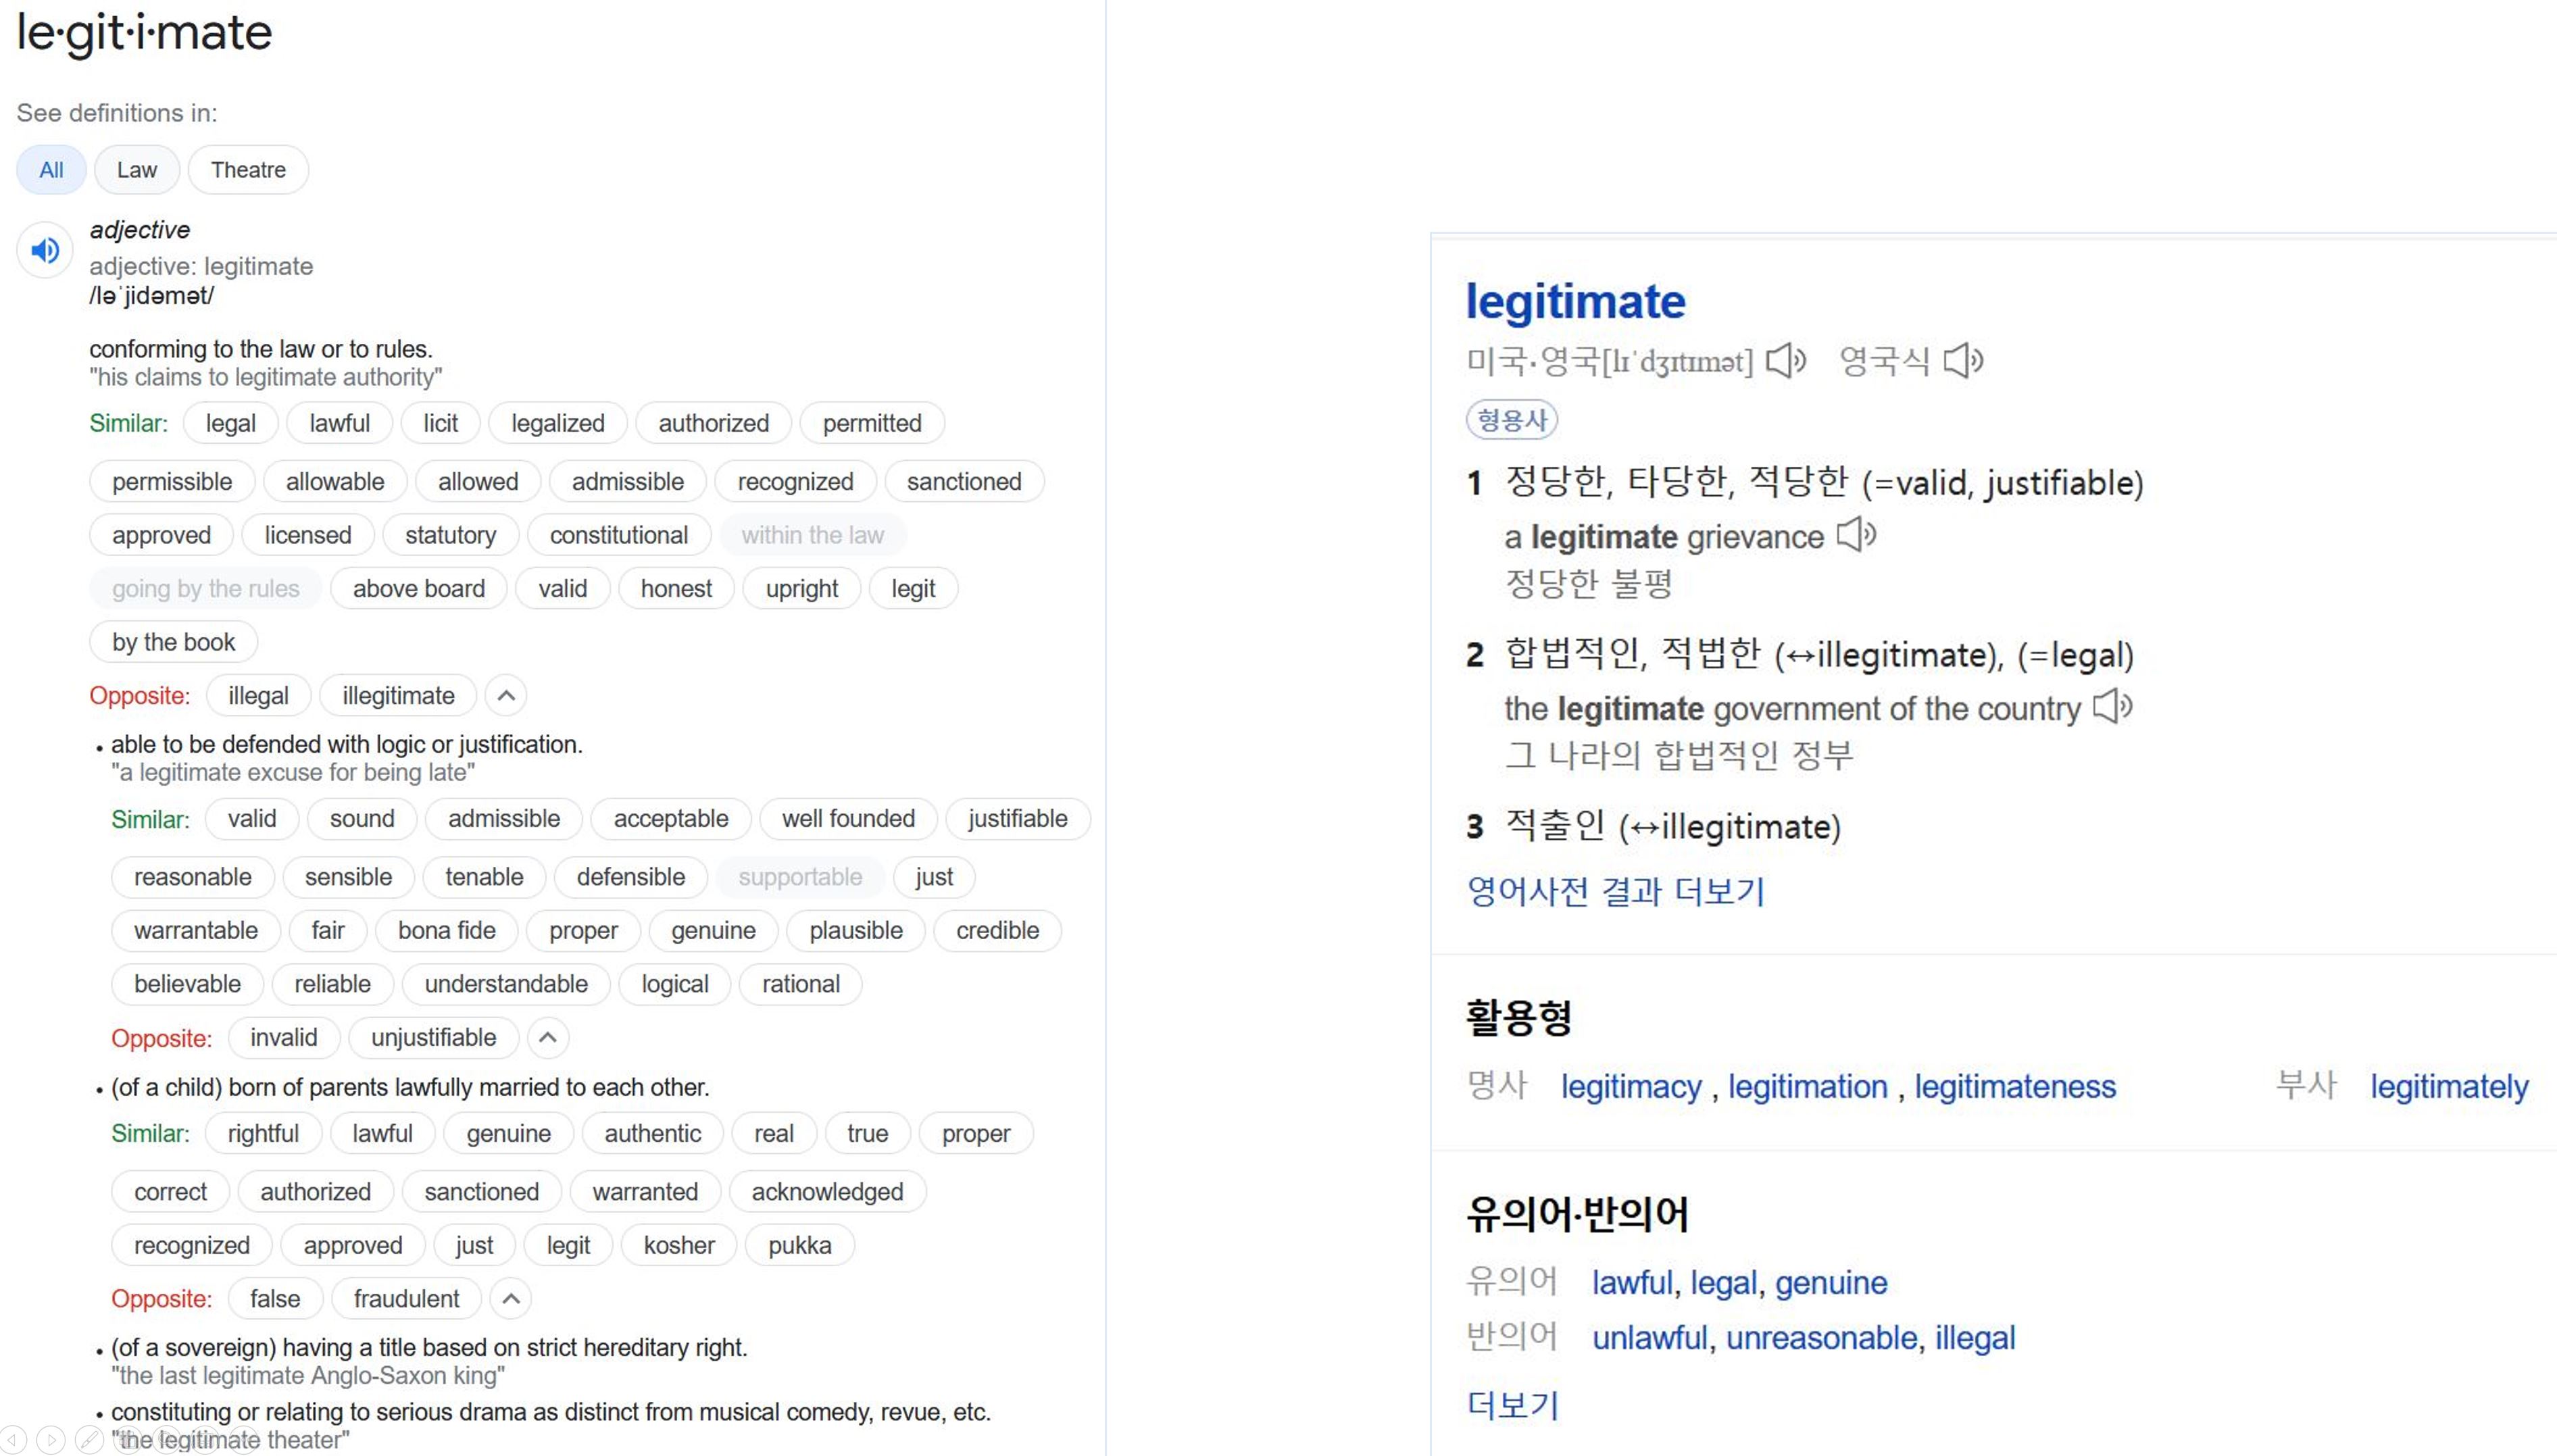Select the Law definitions filter
Viewport: 2557px width, 1456px height.
(137, 170)
